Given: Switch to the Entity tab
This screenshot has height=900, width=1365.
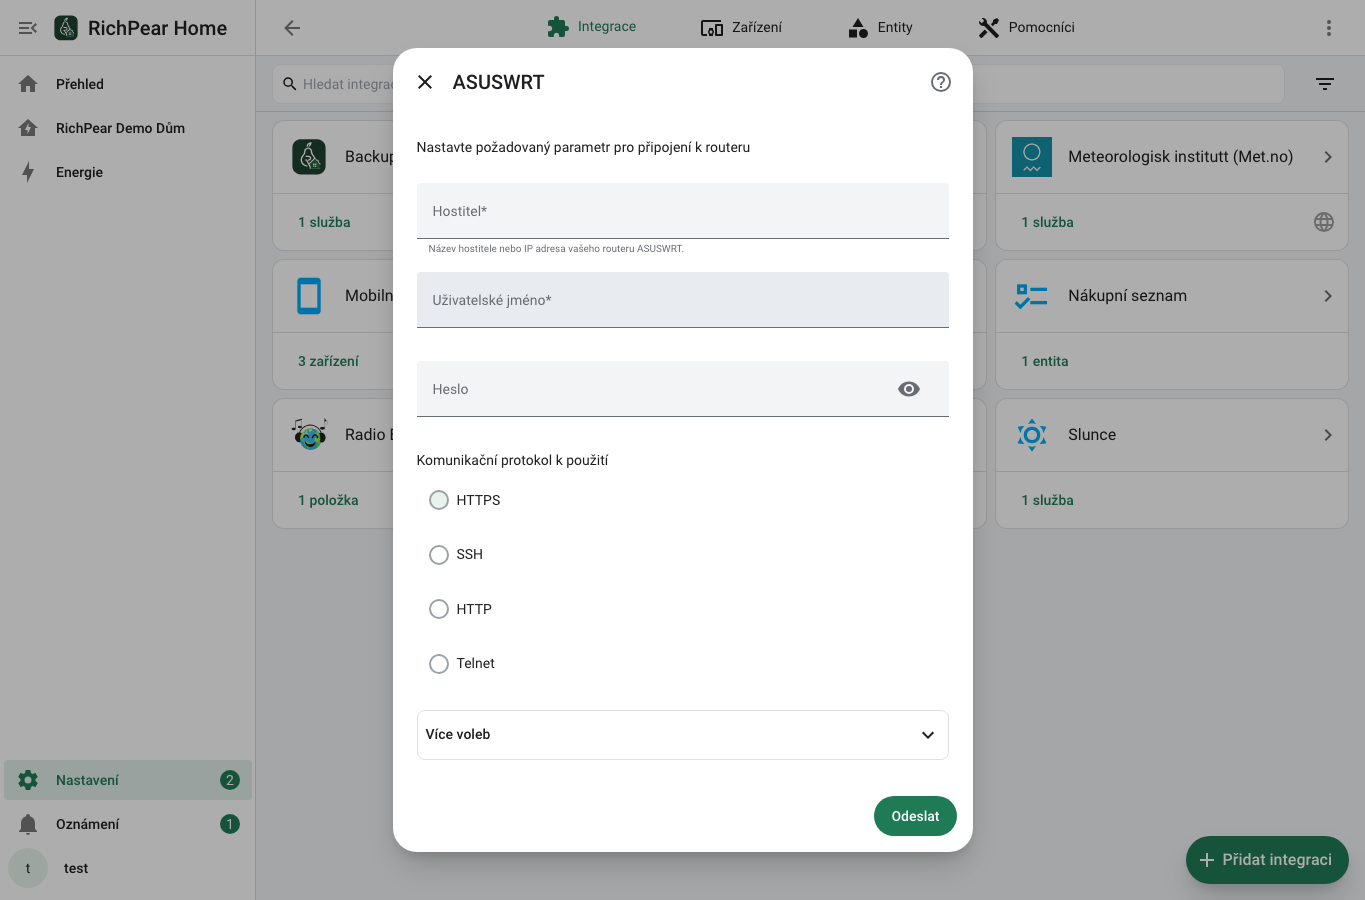Looking at the screenshot, I should pyautogui.click(x=880, y=27).
